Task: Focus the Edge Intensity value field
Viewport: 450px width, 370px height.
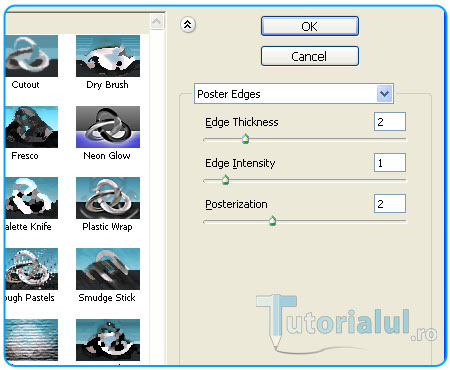Action: [x=390, y=163]
